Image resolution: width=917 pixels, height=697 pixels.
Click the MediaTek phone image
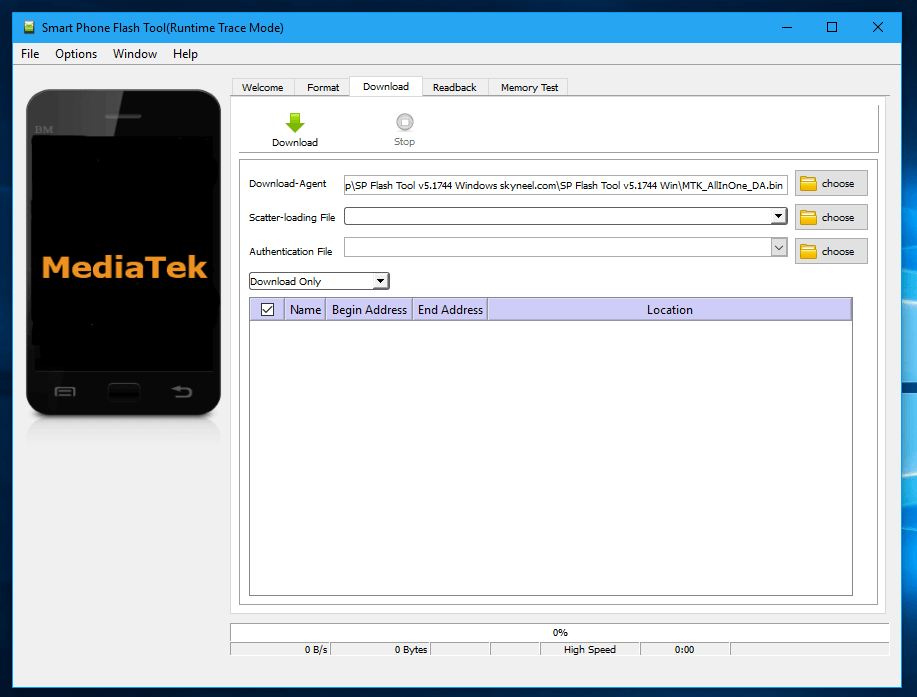pyautogui.click(x=123, y=253)
